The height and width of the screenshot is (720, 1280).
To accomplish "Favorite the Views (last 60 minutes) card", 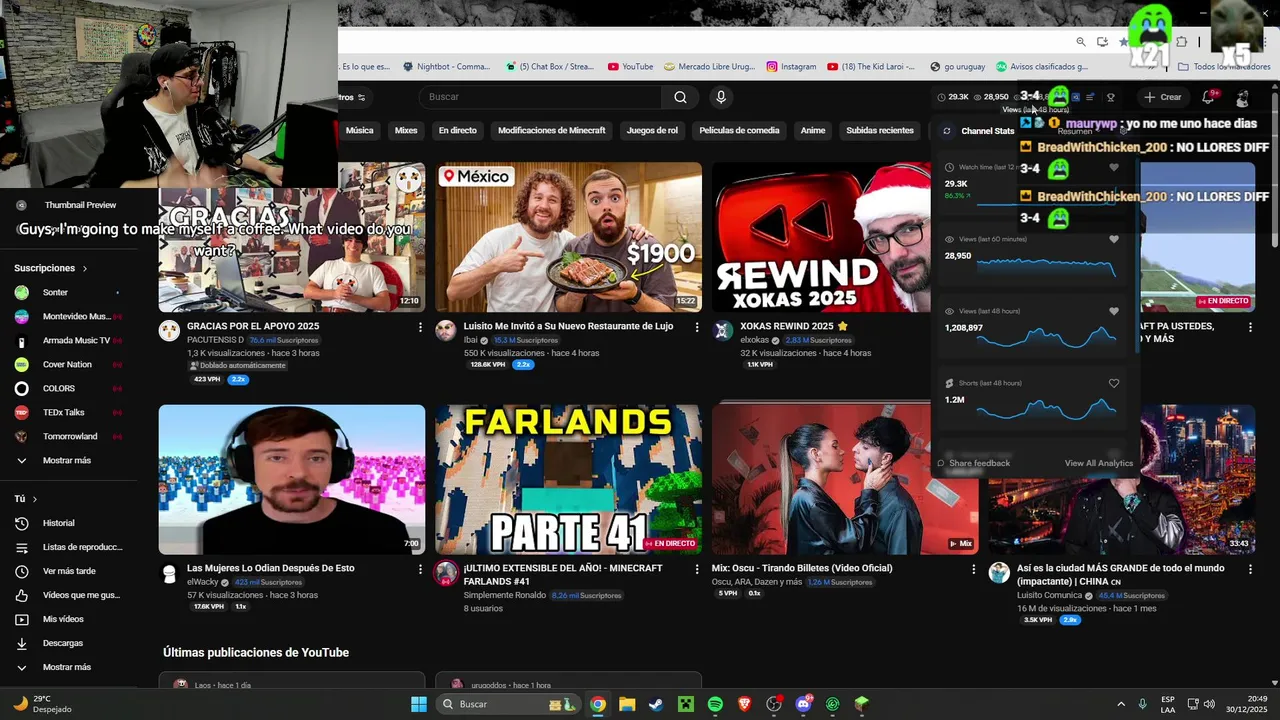I will pyautogui.click(x=1114, y=240).
